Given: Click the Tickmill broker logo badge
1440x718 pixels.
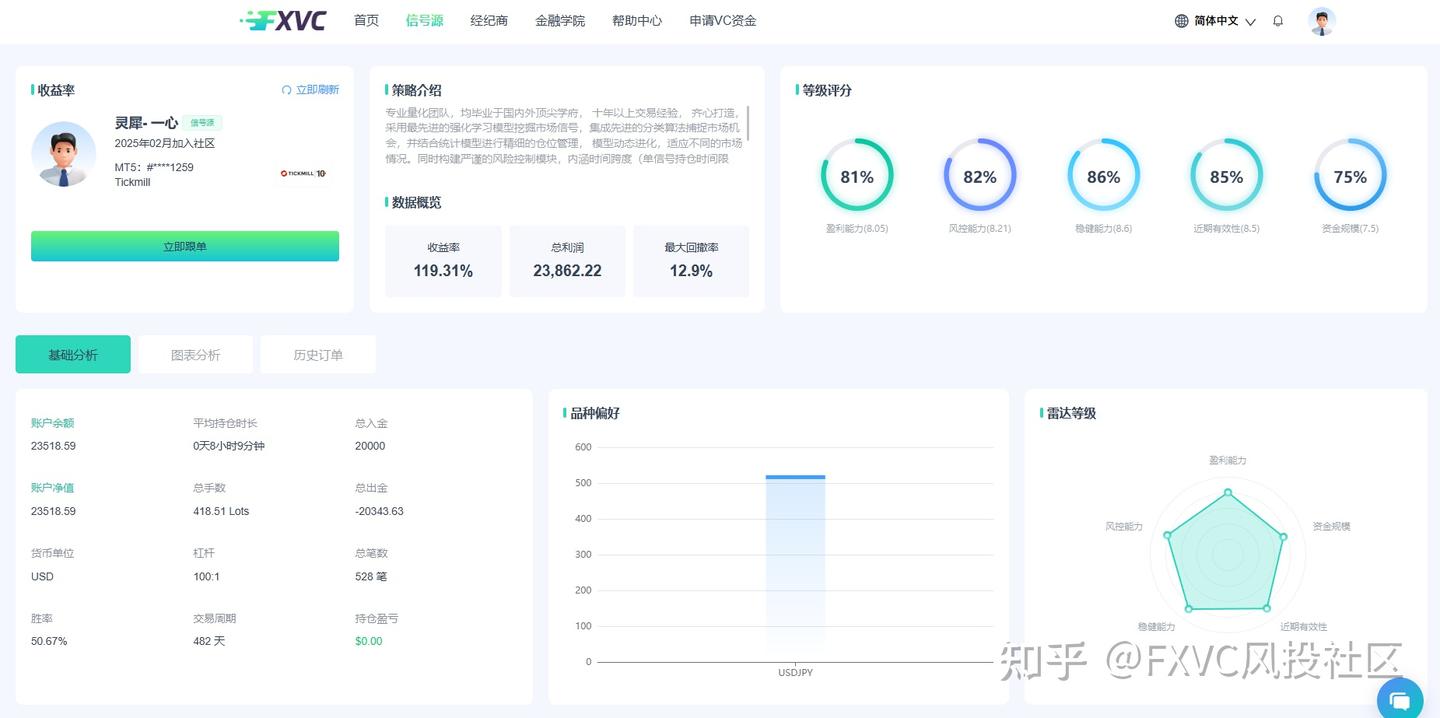Looking at the screenshot, I should coord(303,172).
